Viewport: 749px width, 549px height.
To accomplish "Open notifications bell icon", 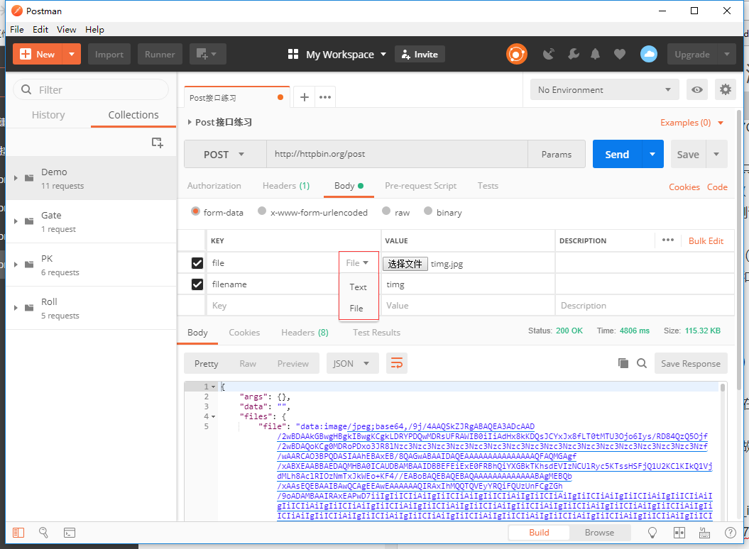I will tap(595, 54).
